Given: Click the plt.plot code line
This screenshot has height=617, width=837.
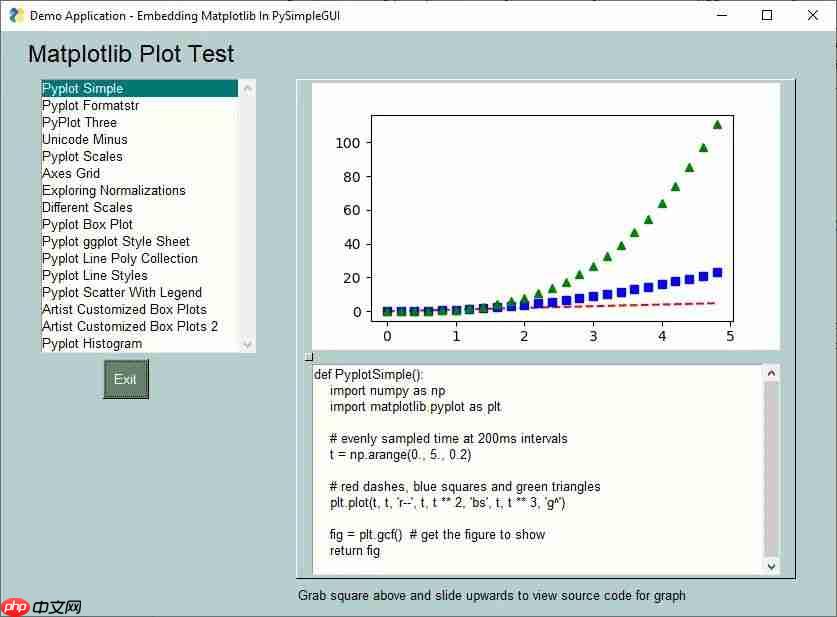Looking at the screenshot, I should 447,502.
